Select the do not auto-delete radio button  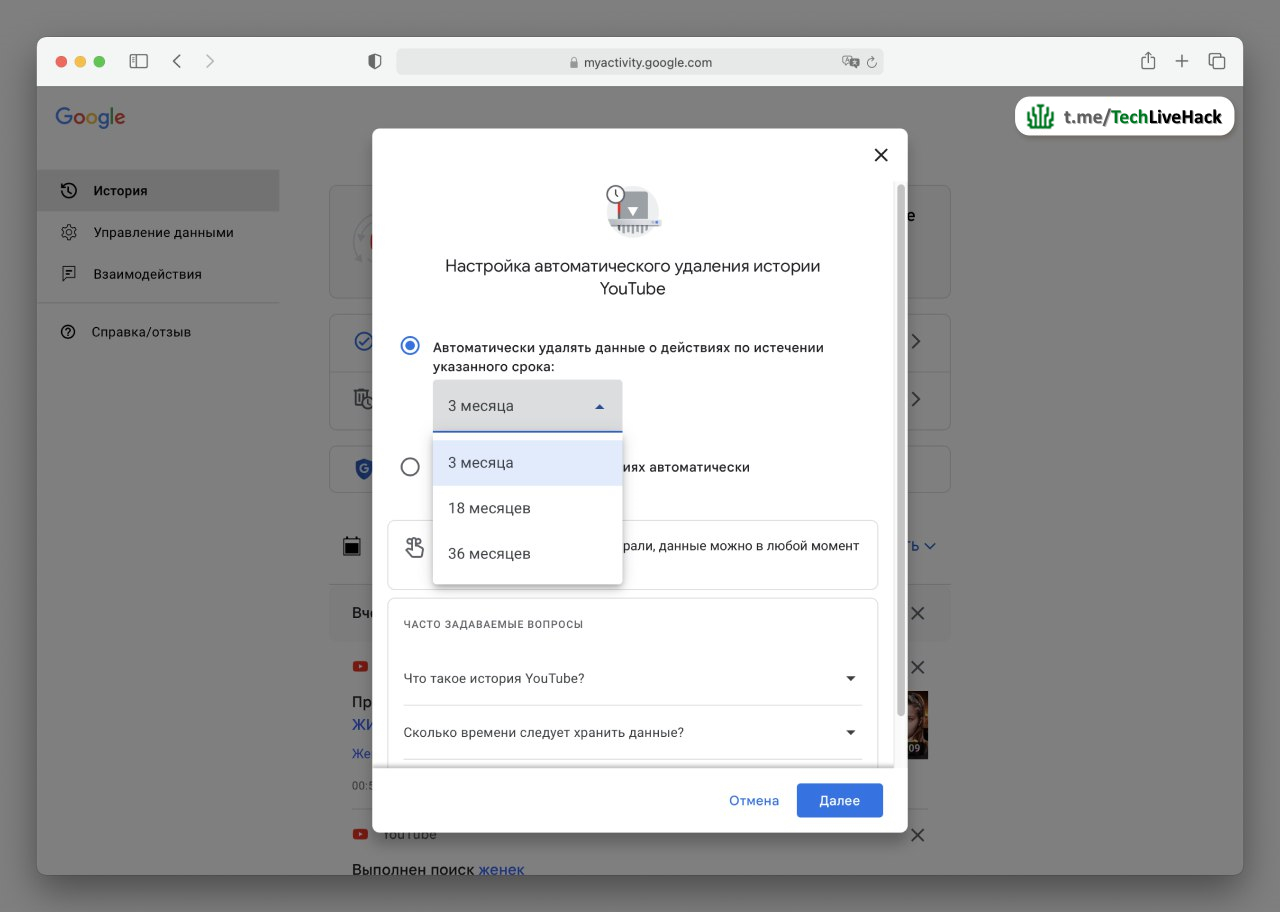(410, 467)
